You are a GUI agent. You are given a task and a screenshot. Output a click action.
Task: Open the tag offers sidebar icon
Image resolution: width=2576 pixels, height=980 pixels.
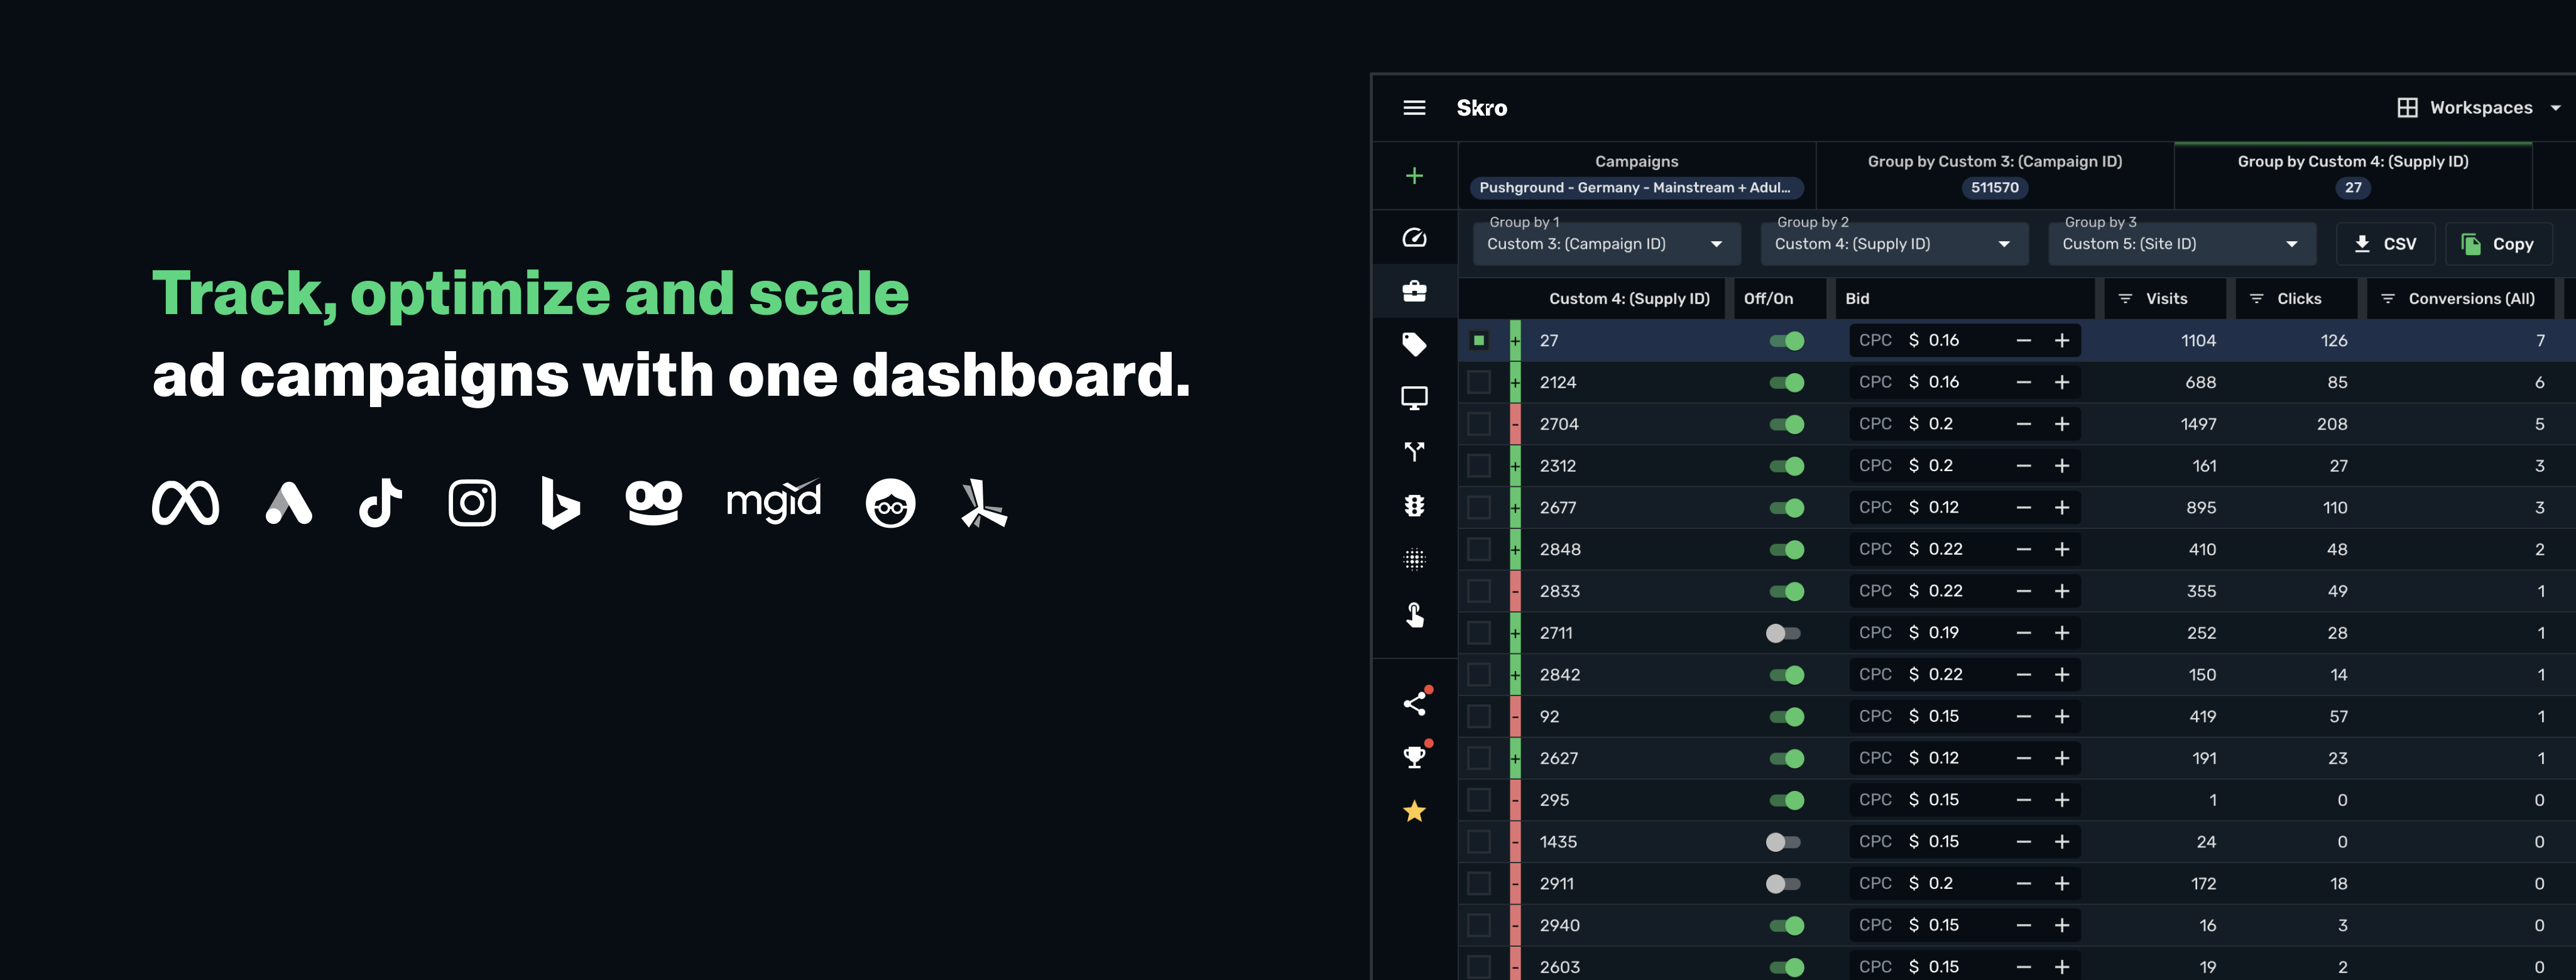tap(1414, 345)
